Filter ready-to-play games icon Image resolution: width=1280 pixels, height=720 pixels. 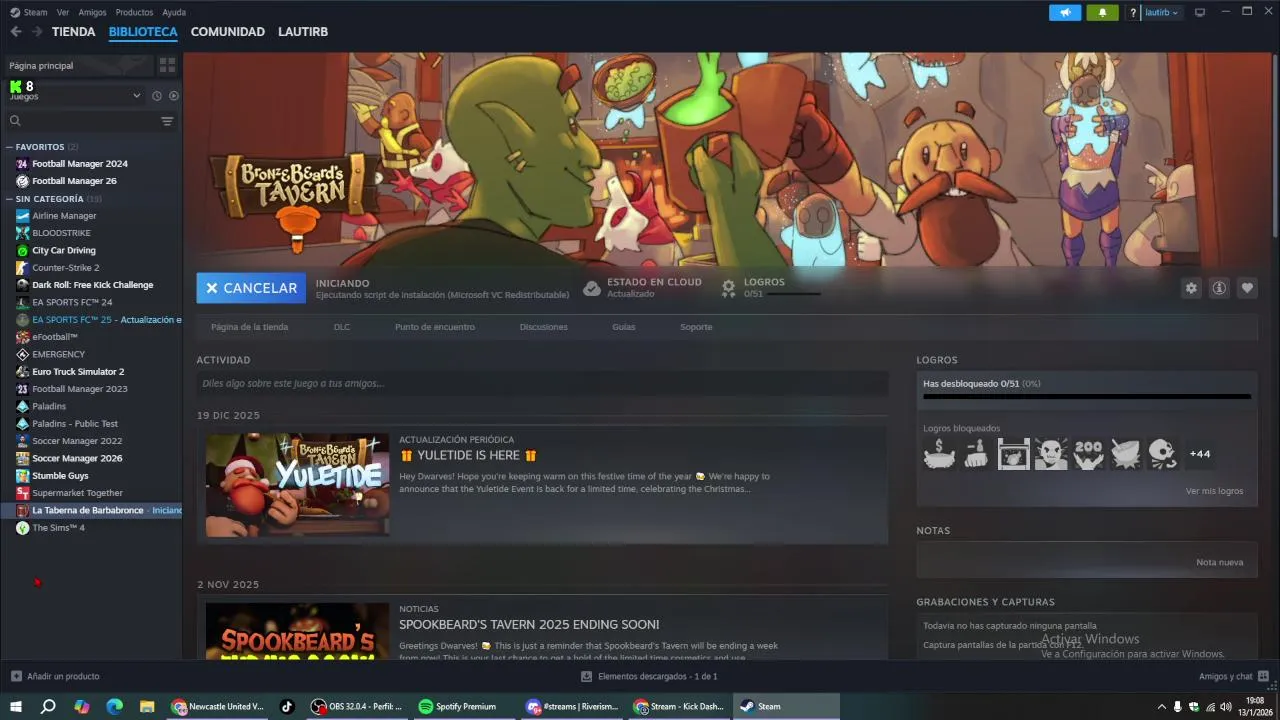[x=174, y=96]
